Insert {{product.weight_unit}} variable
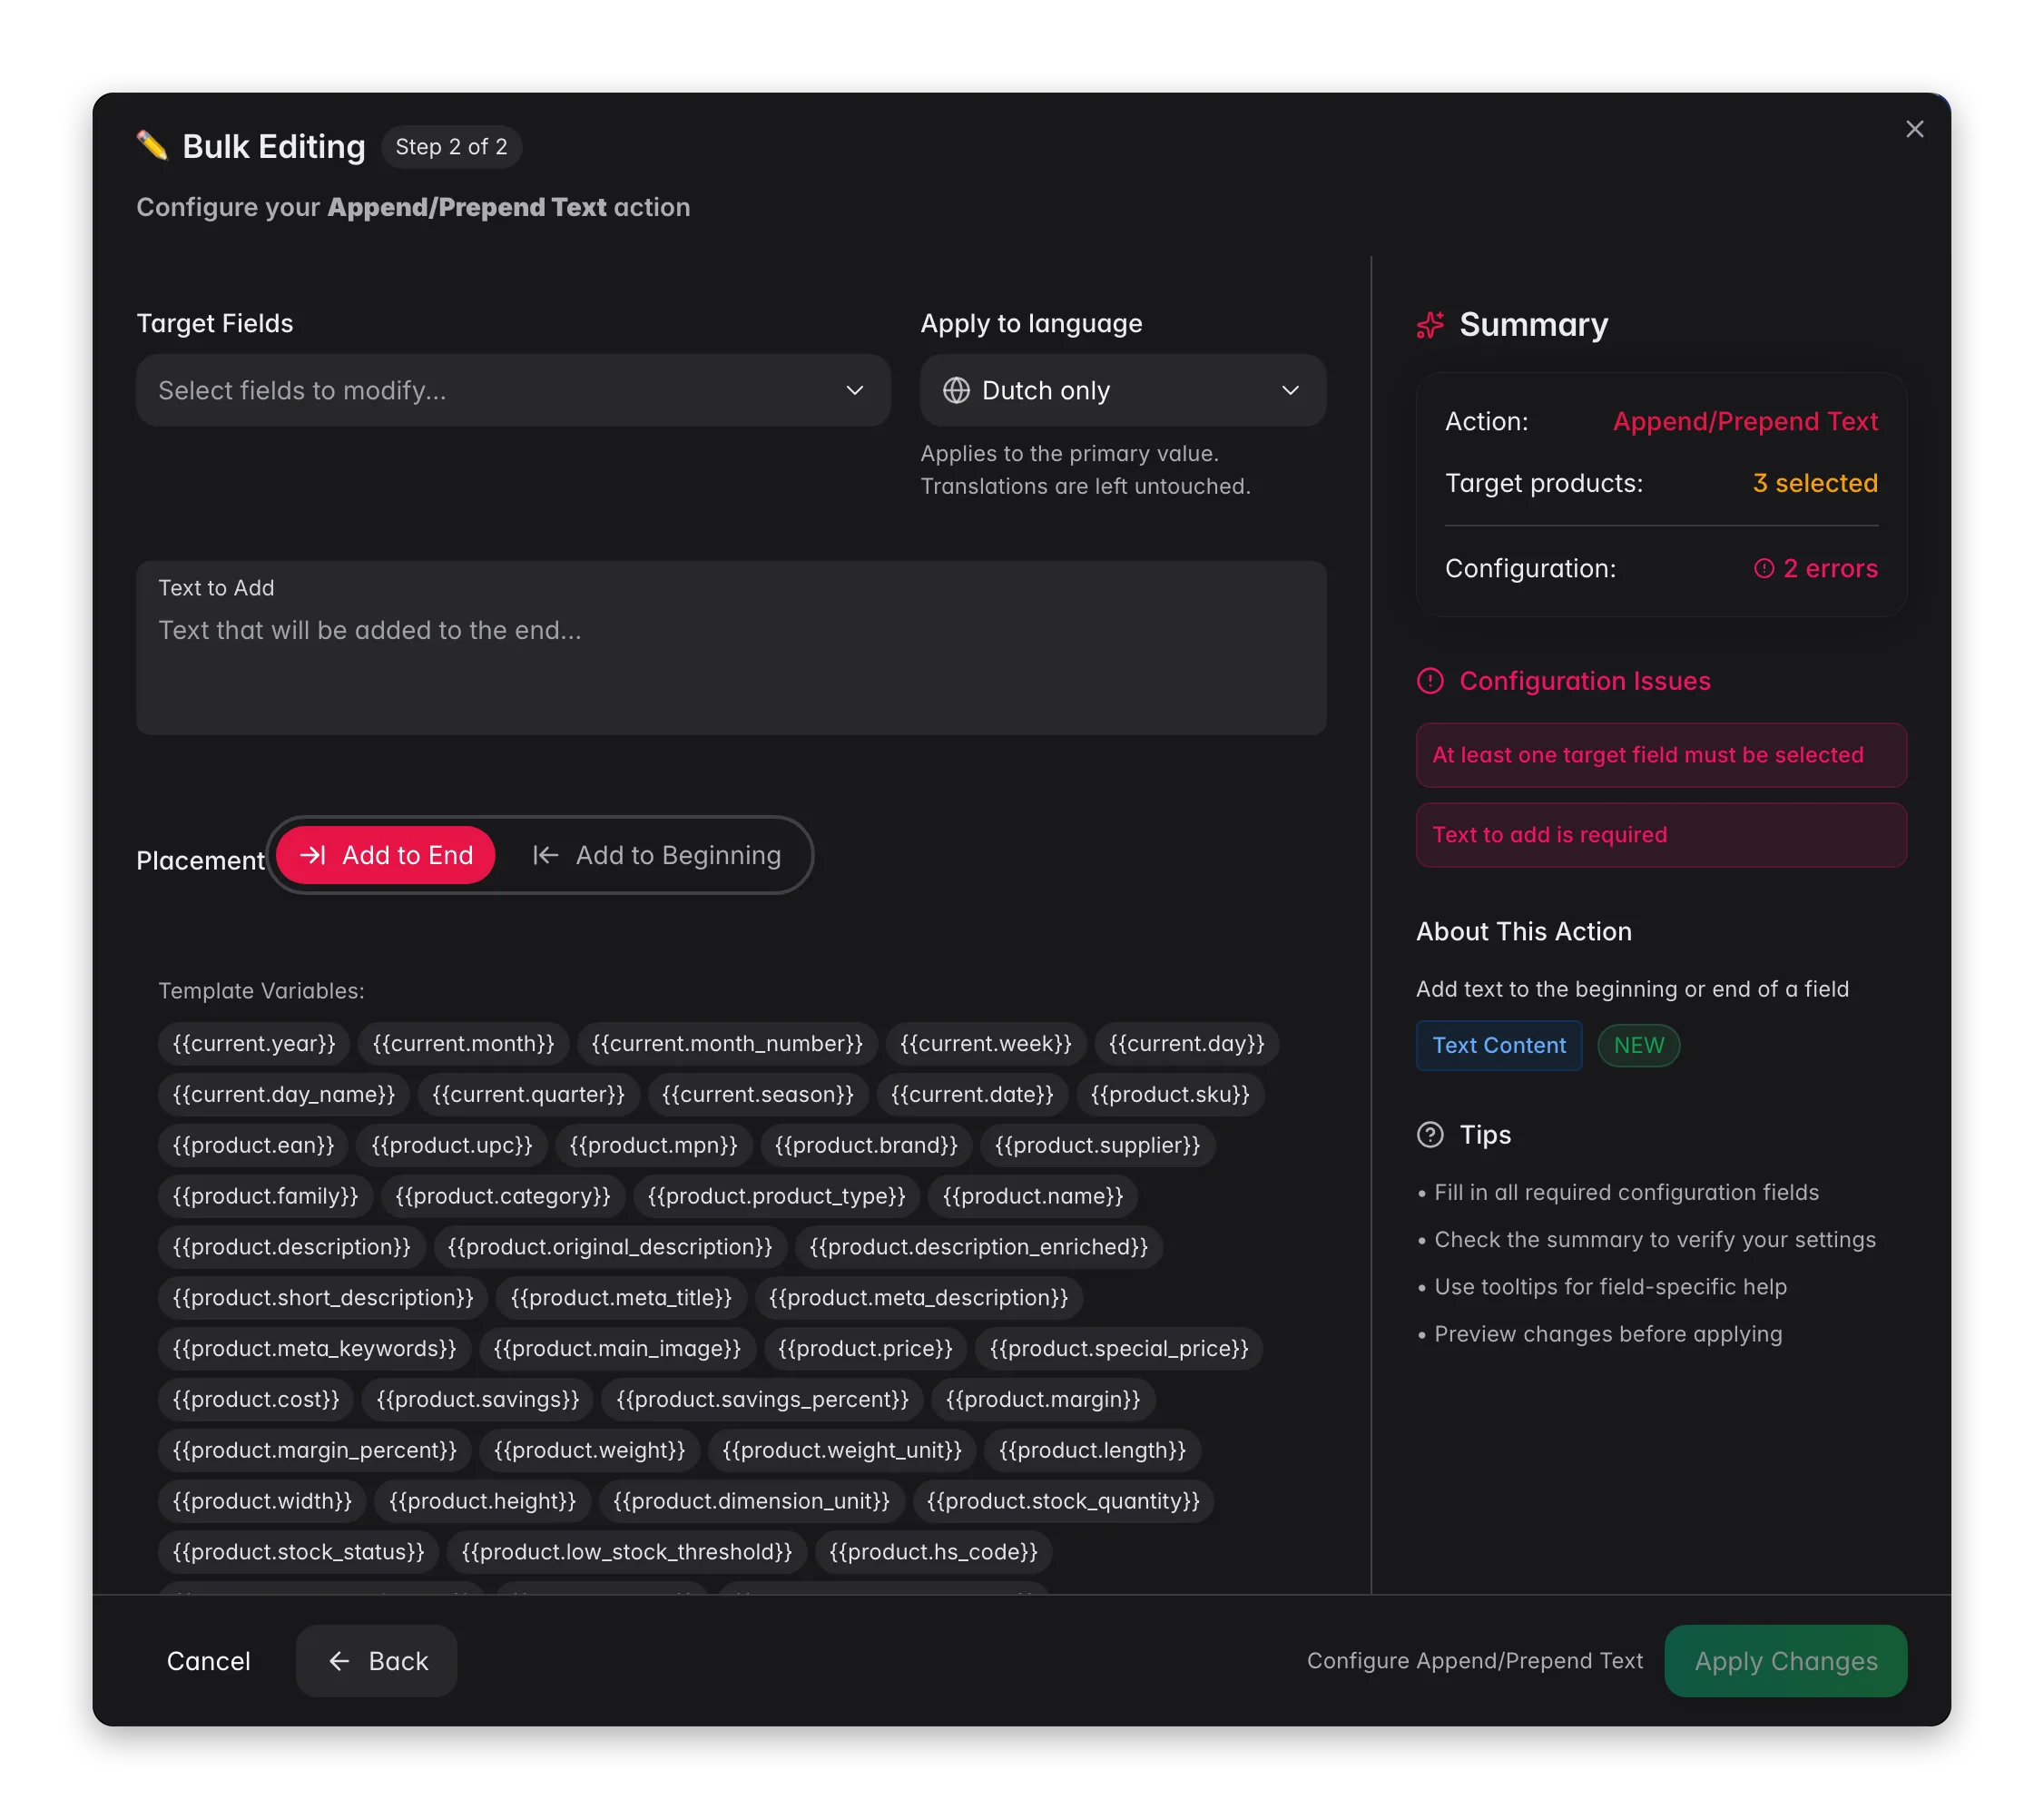Image resolution: width=2044 pixels, height=1819 pixels. click(x=842, y=1451)
